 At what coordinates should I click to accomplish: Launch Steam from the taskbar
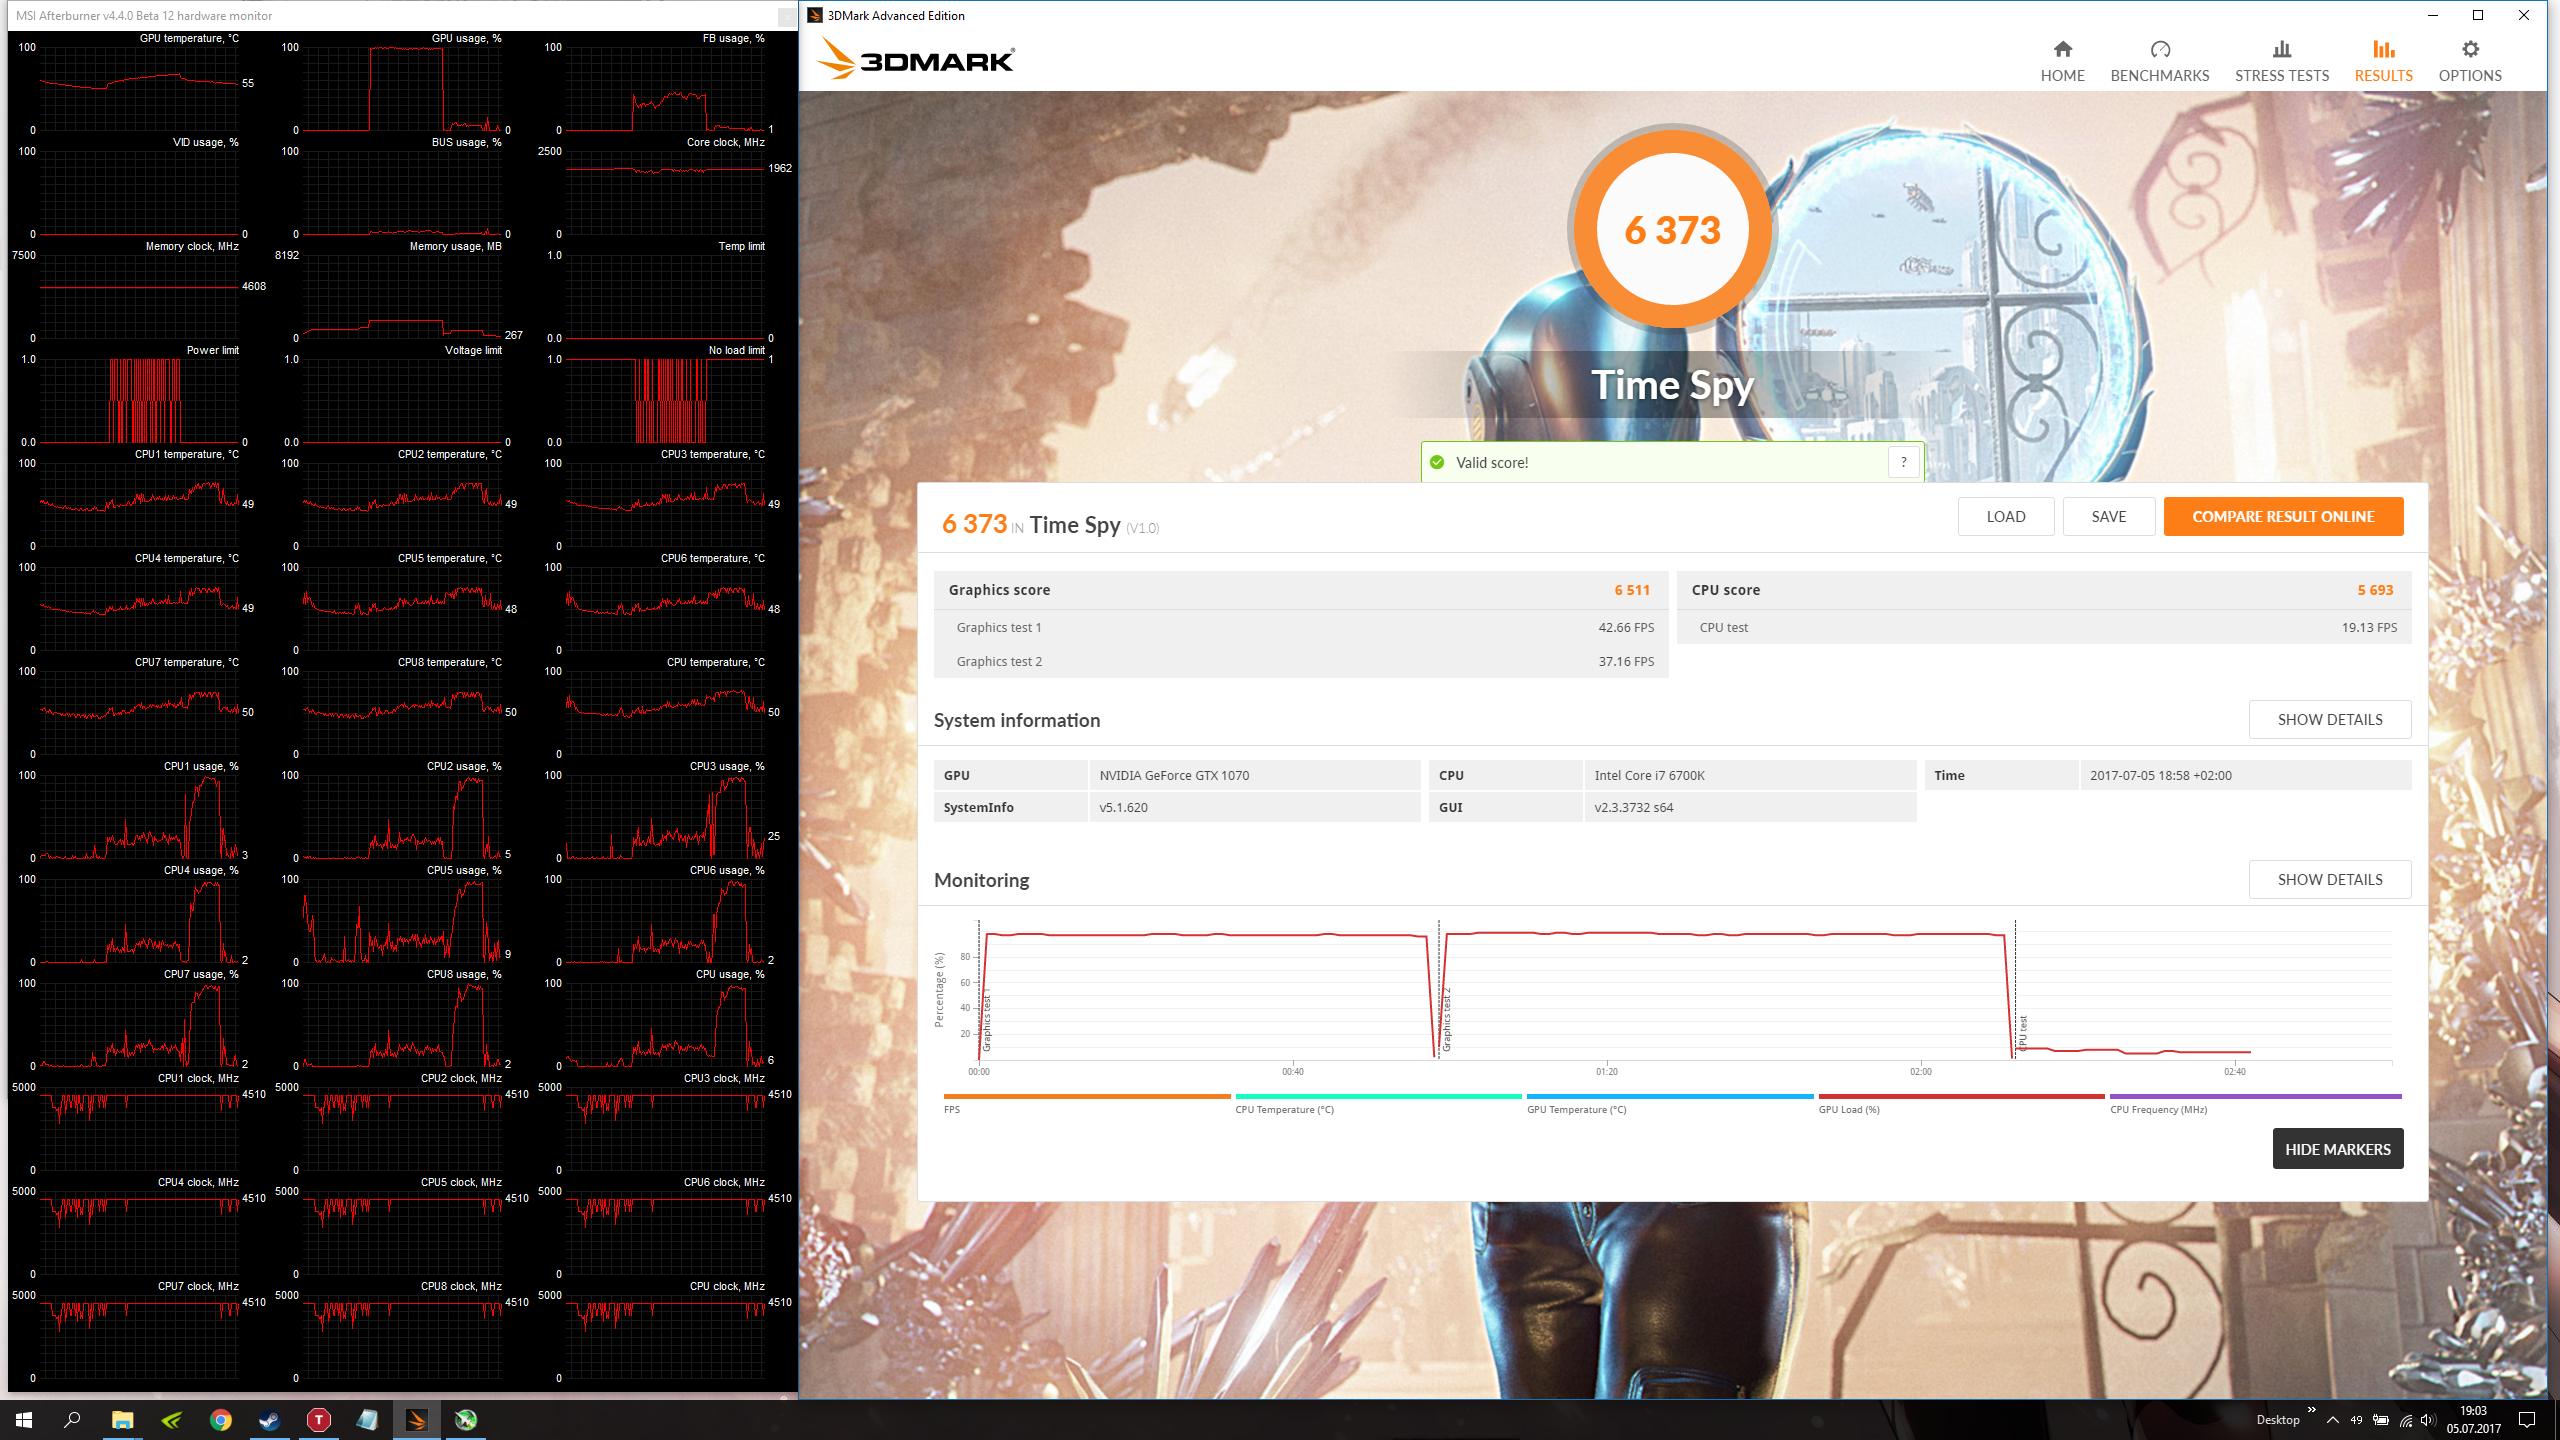click(270, 1419)
